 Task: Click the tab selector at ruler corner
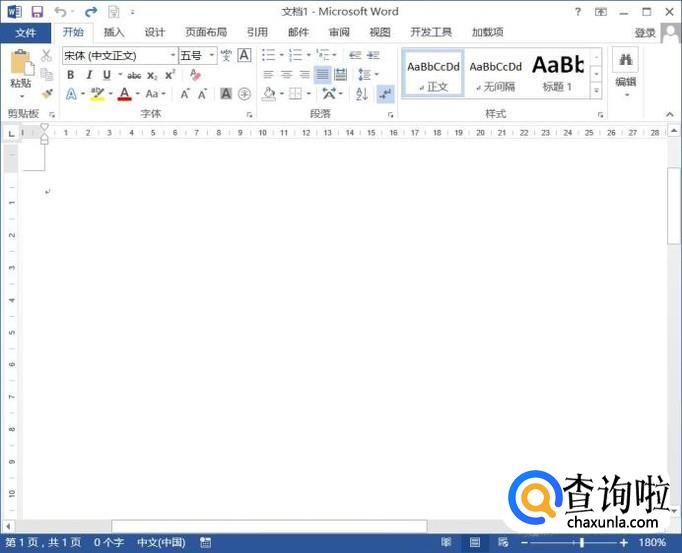11,133
